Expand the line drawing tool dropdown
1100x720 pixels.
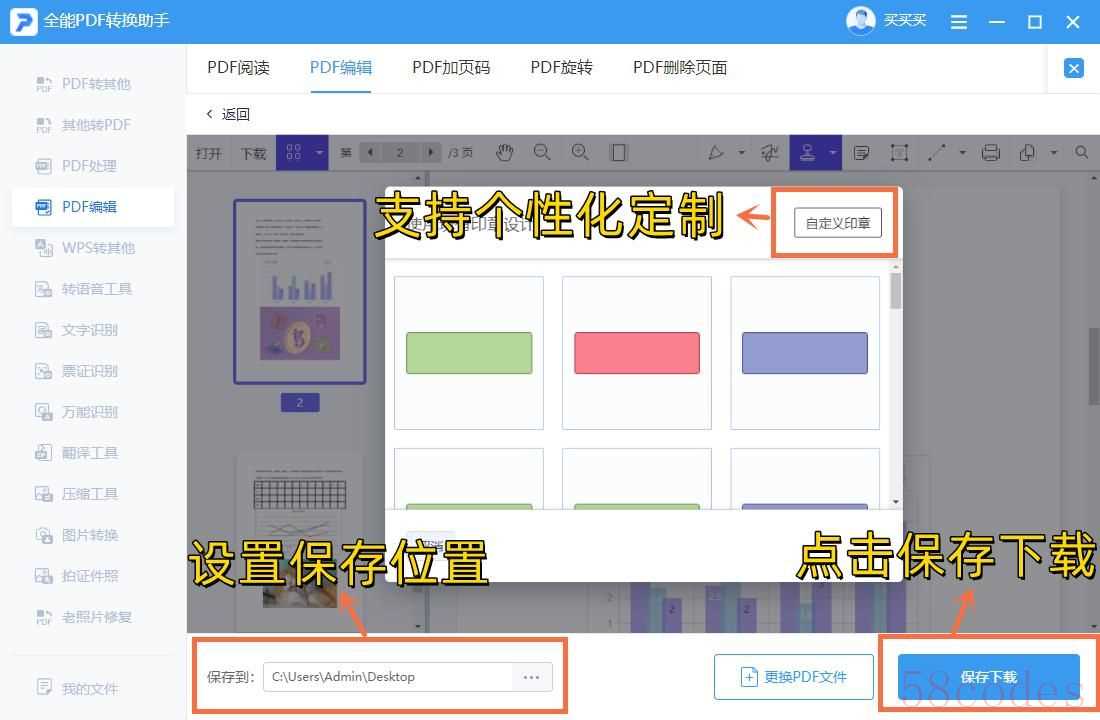tap(962, 153)
